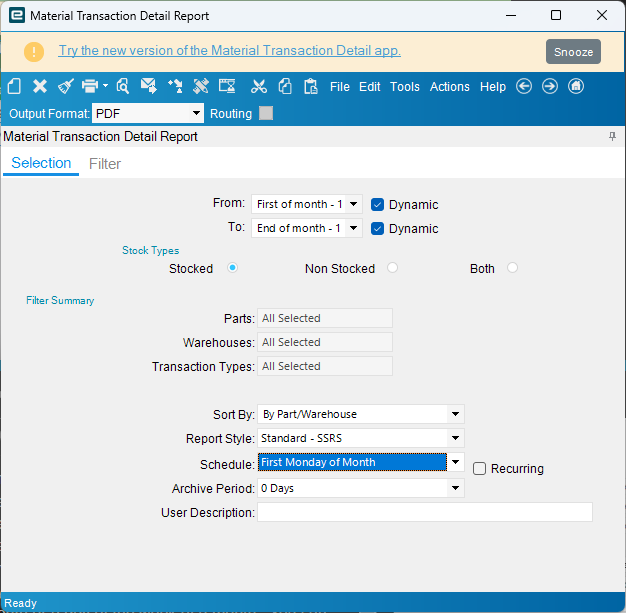
Task: Open the Tools menu
Action: tap(405, 87)
